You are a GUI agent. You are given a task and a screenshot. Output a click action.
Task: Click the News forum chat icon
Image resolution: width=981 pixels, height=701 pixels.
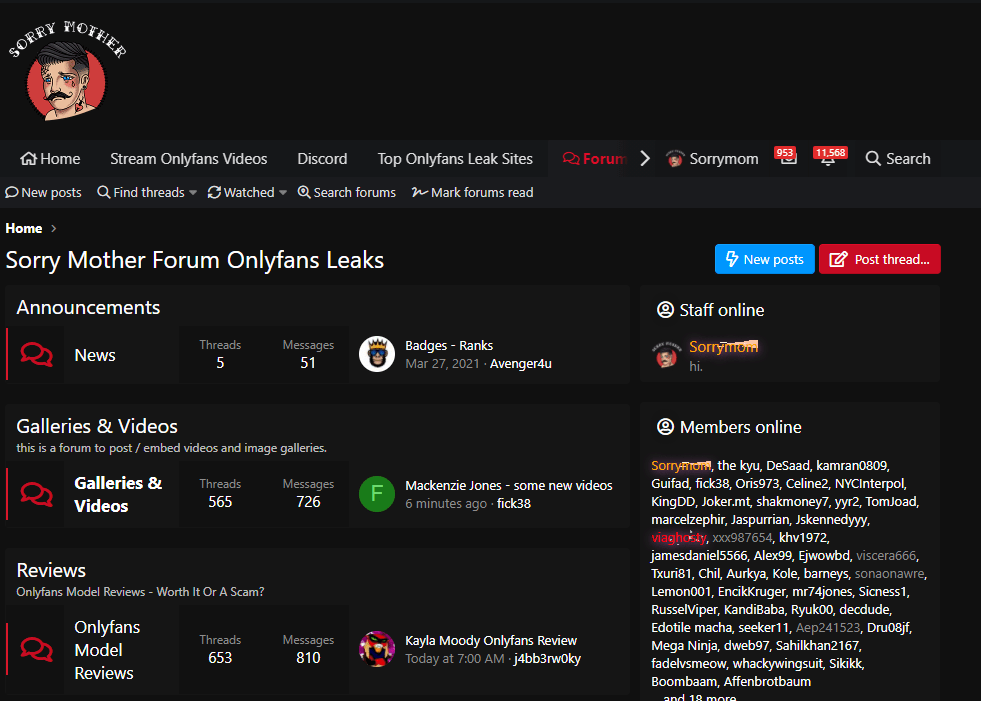tap(36, 354)
